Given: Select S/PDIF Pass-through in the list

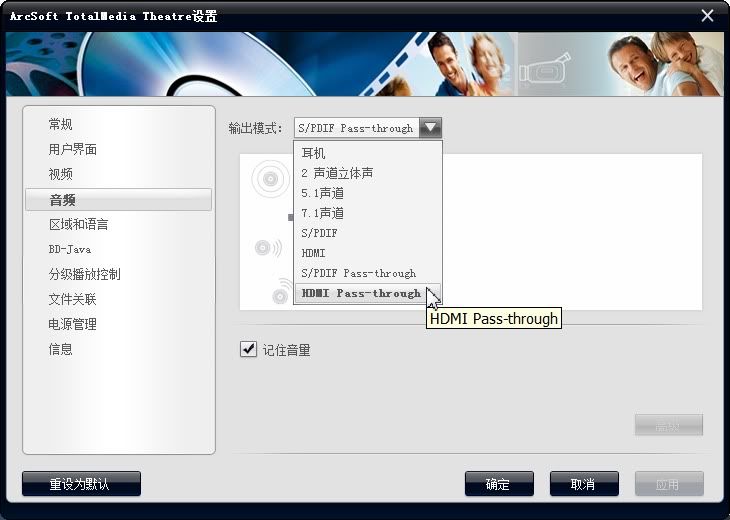Looking at the screenshot, I should [x=368, y=273].
